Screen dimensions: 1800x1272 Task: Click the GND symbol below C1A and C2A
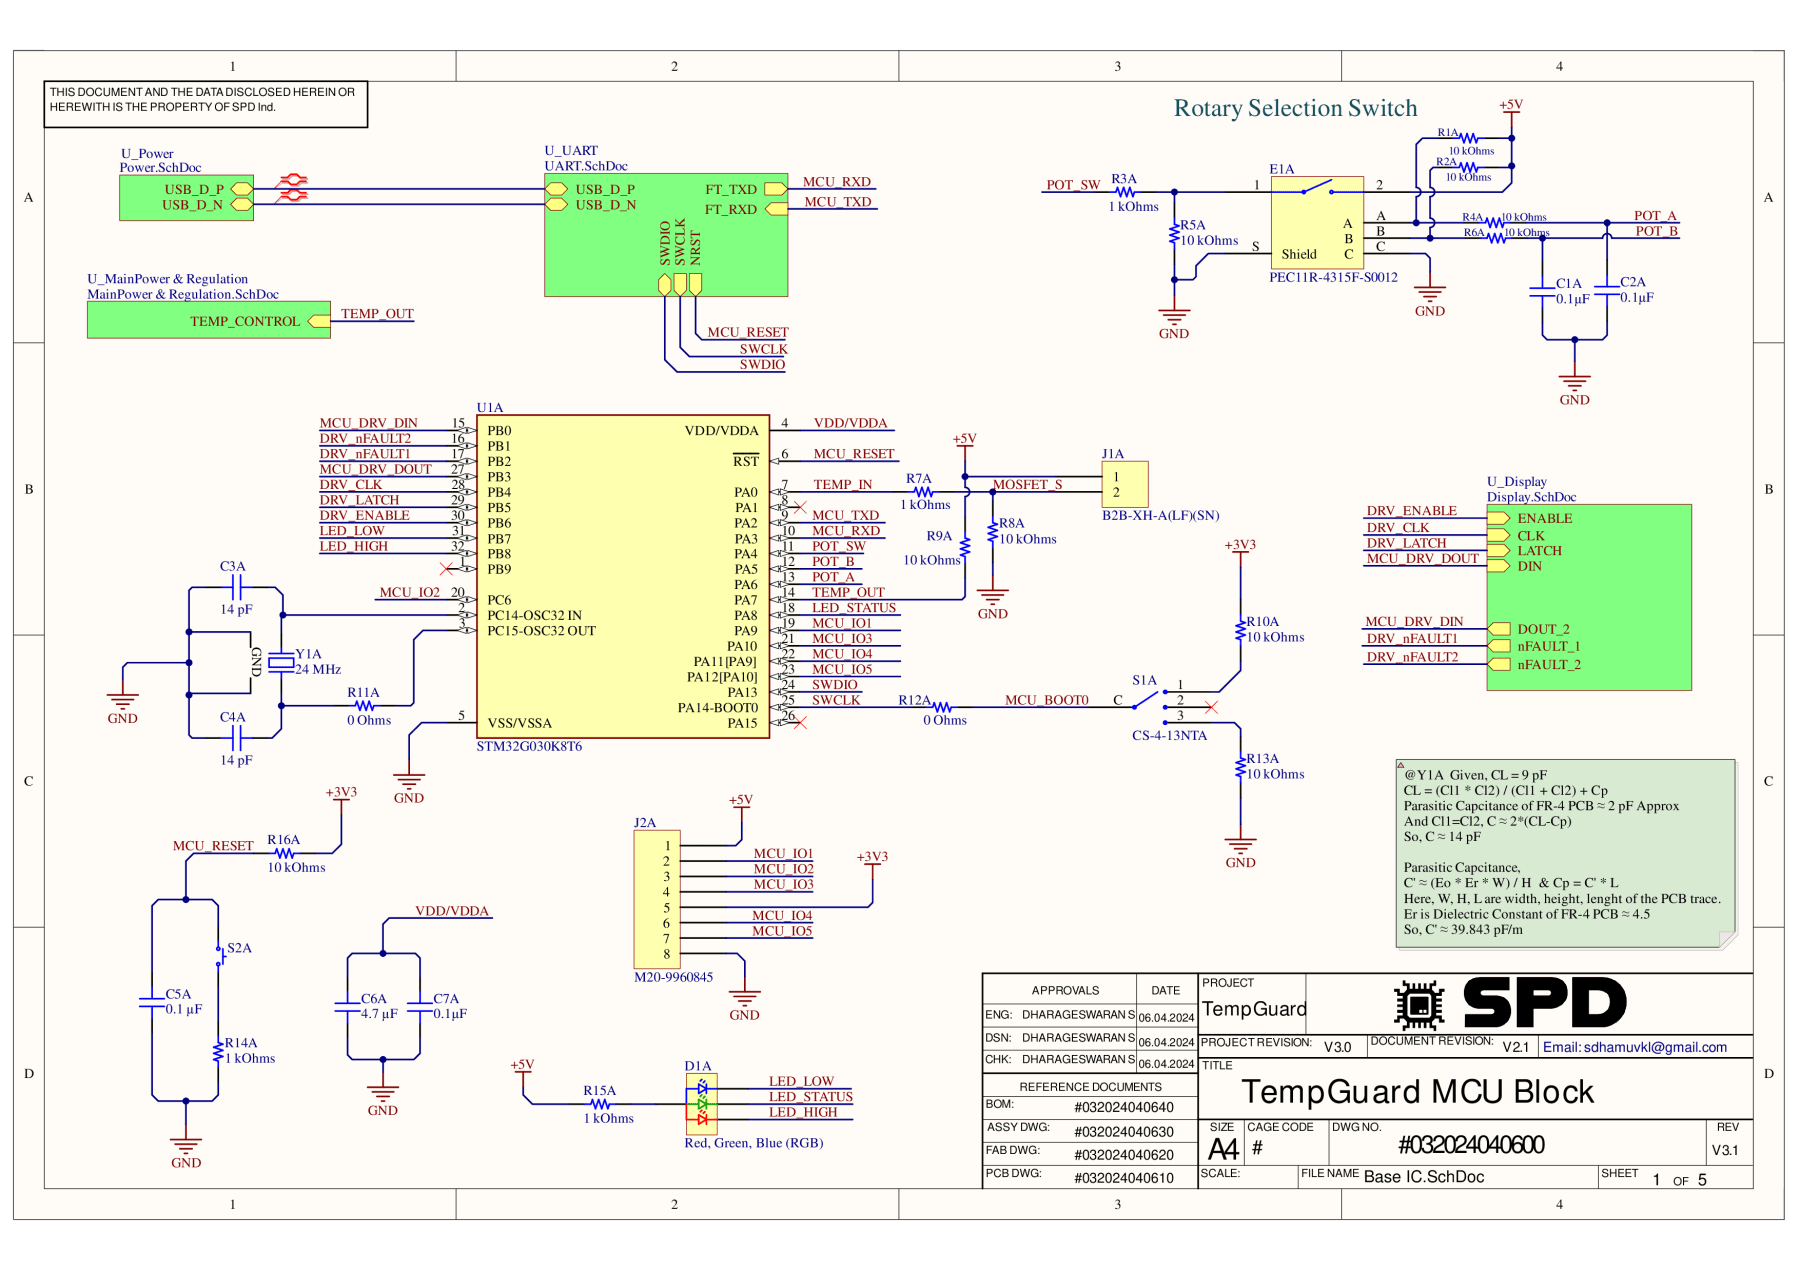1574,385
